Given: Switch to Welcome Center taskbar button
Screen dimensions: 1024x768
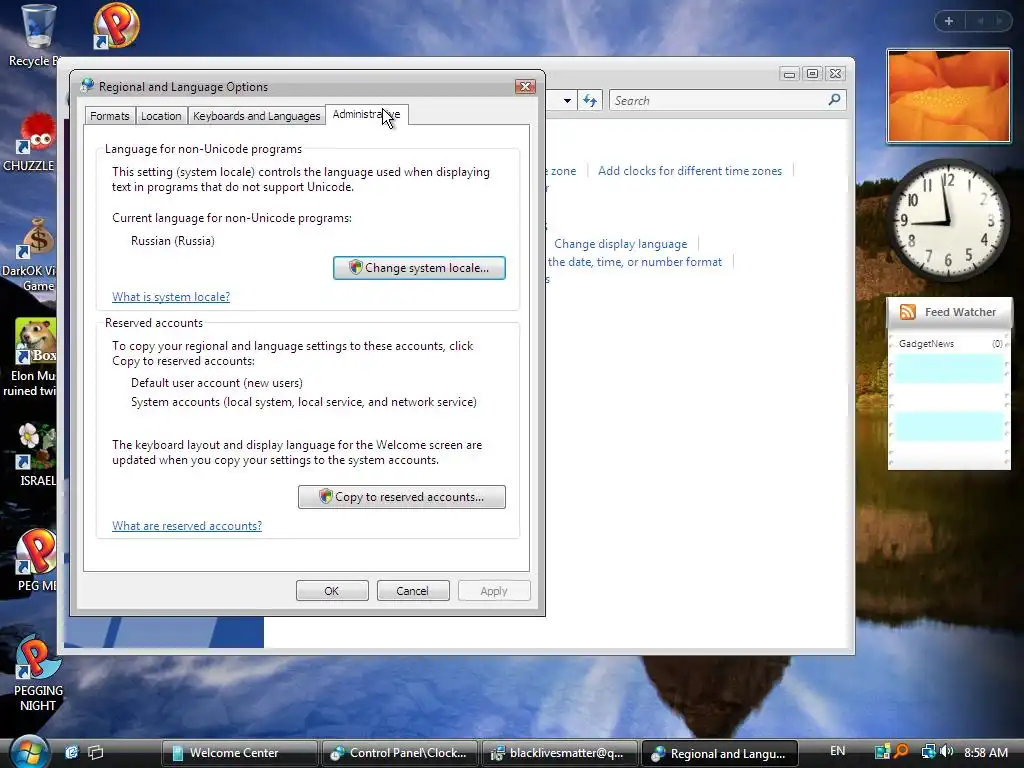Looking at the screenshot, I should pos(240,753).
